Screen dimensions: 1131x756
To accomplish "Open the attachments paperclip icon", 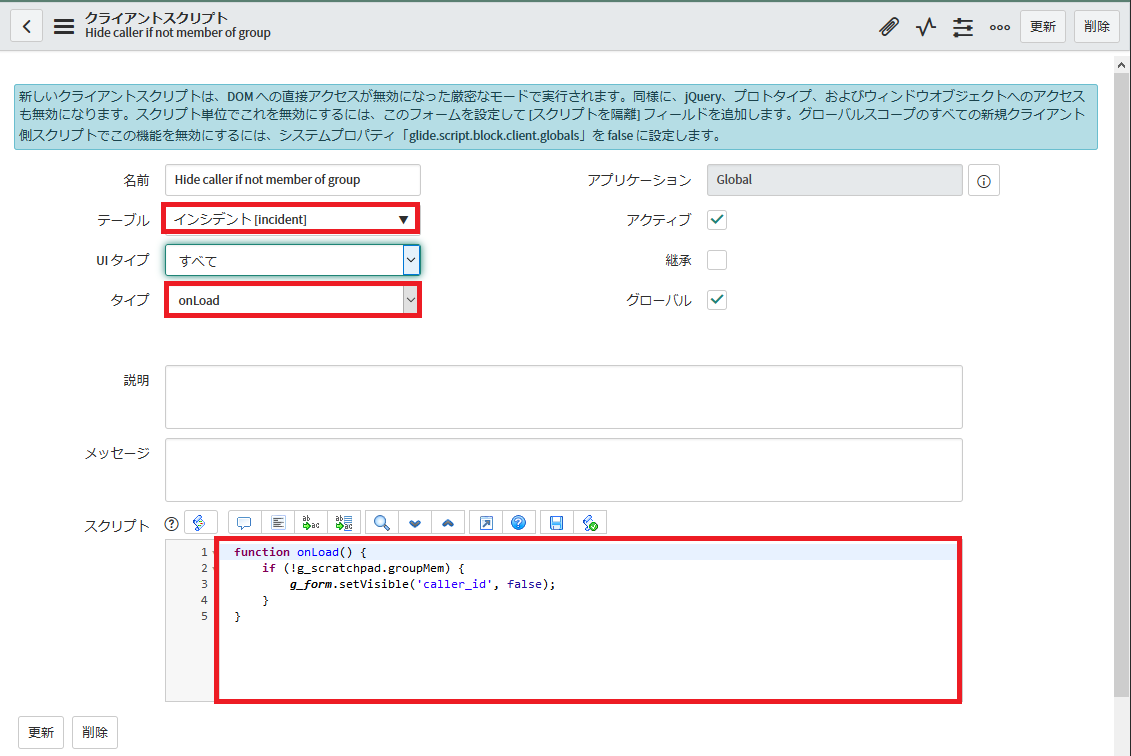I will click(x=889, y=27).
